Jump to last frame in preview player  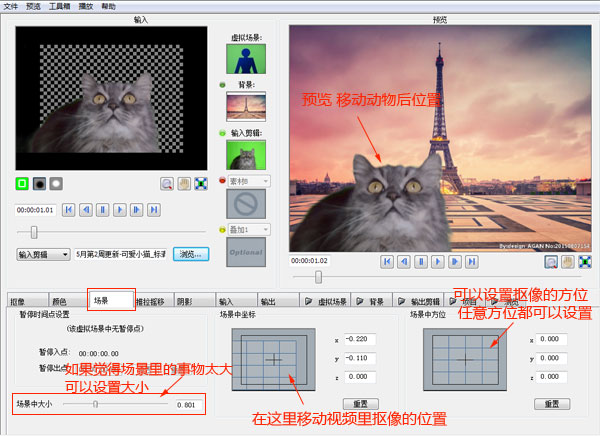pyautogui.click(x=472, y=261)
